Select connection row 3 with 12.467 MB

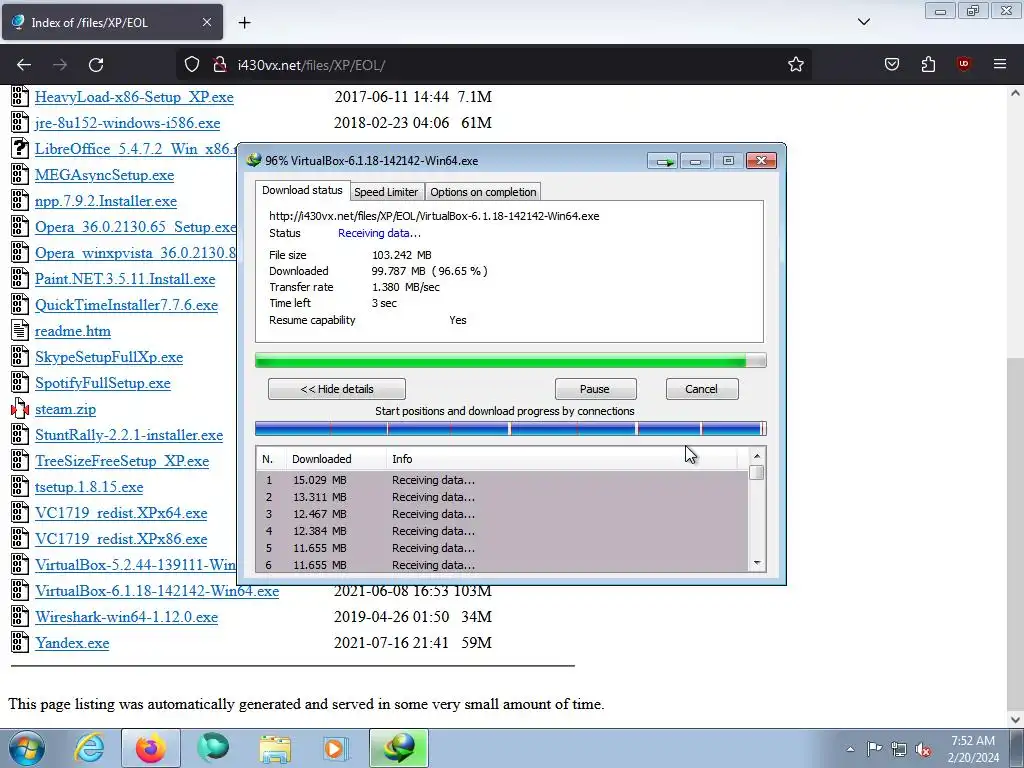click(502, 514)
